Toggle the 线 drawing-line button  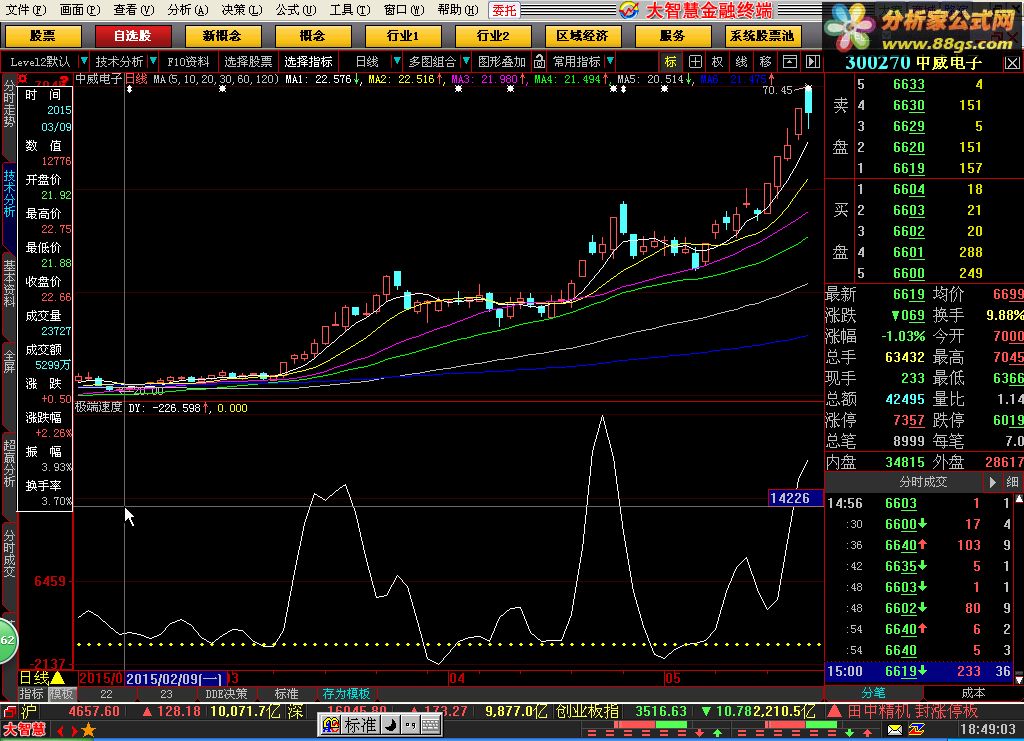[x=742, y=61]
